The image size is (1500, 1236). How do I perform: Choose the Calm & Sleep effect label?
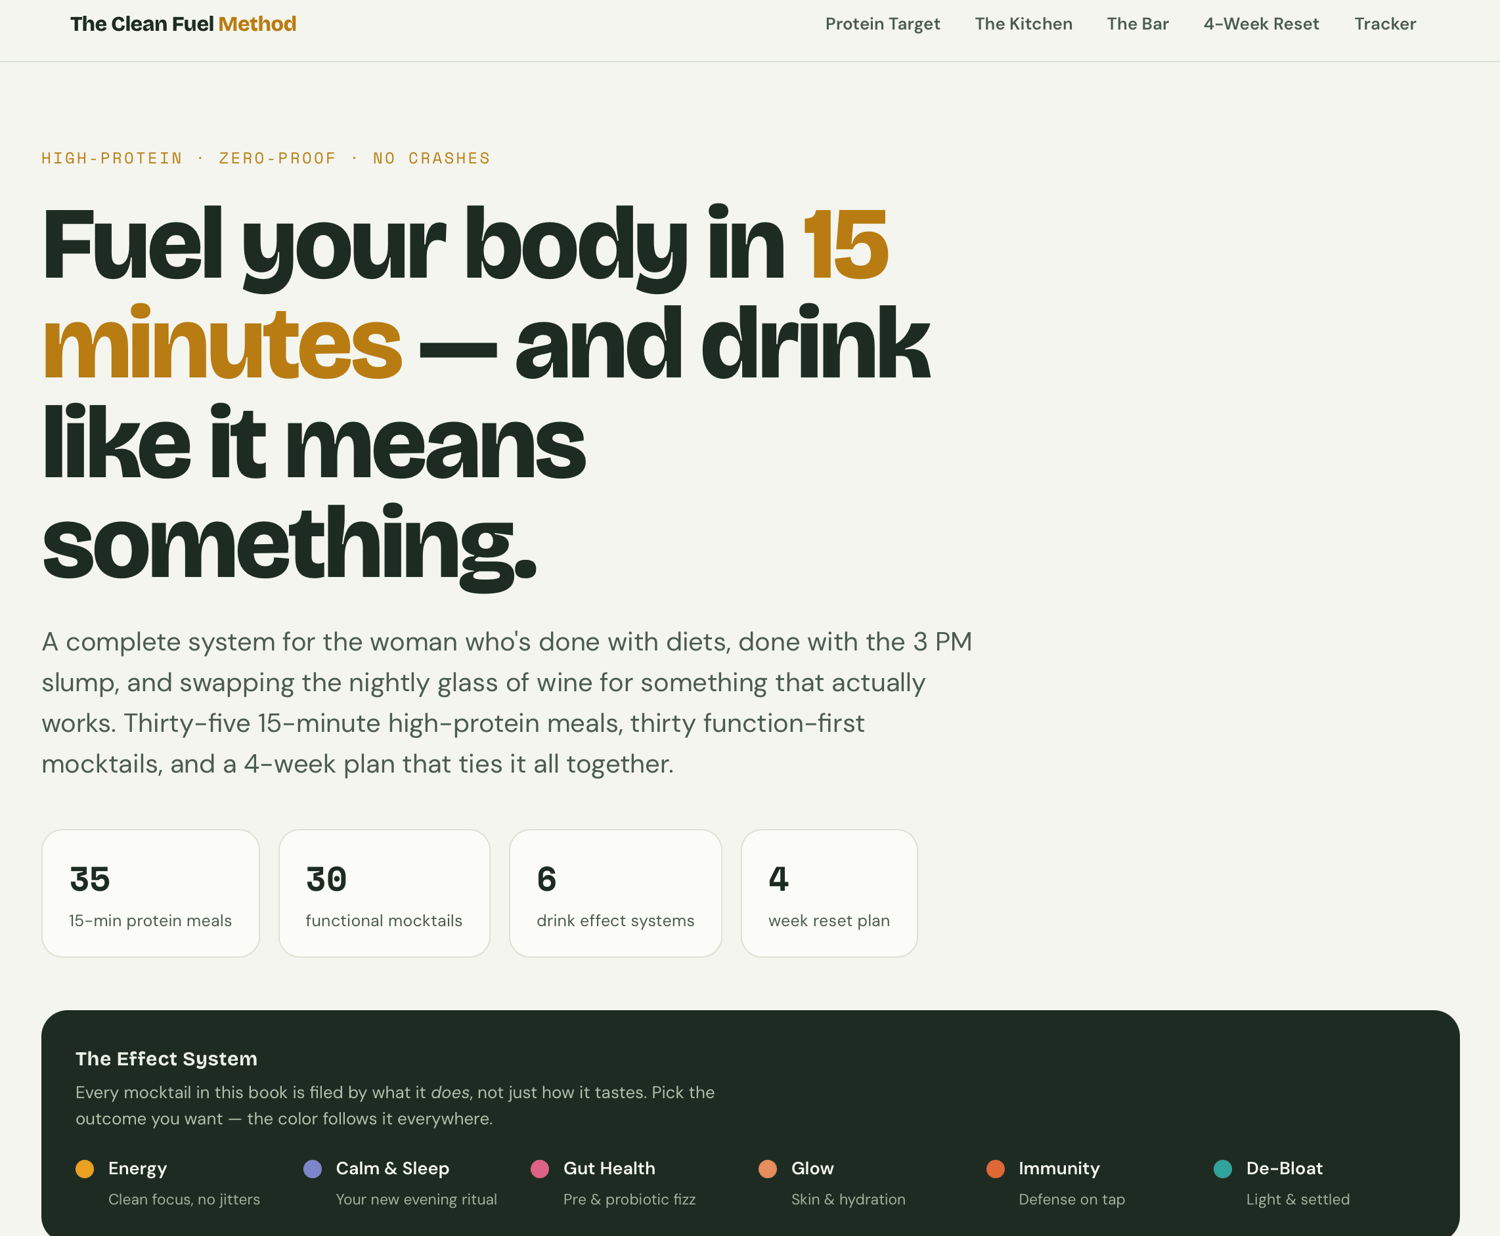[392, 1168]
